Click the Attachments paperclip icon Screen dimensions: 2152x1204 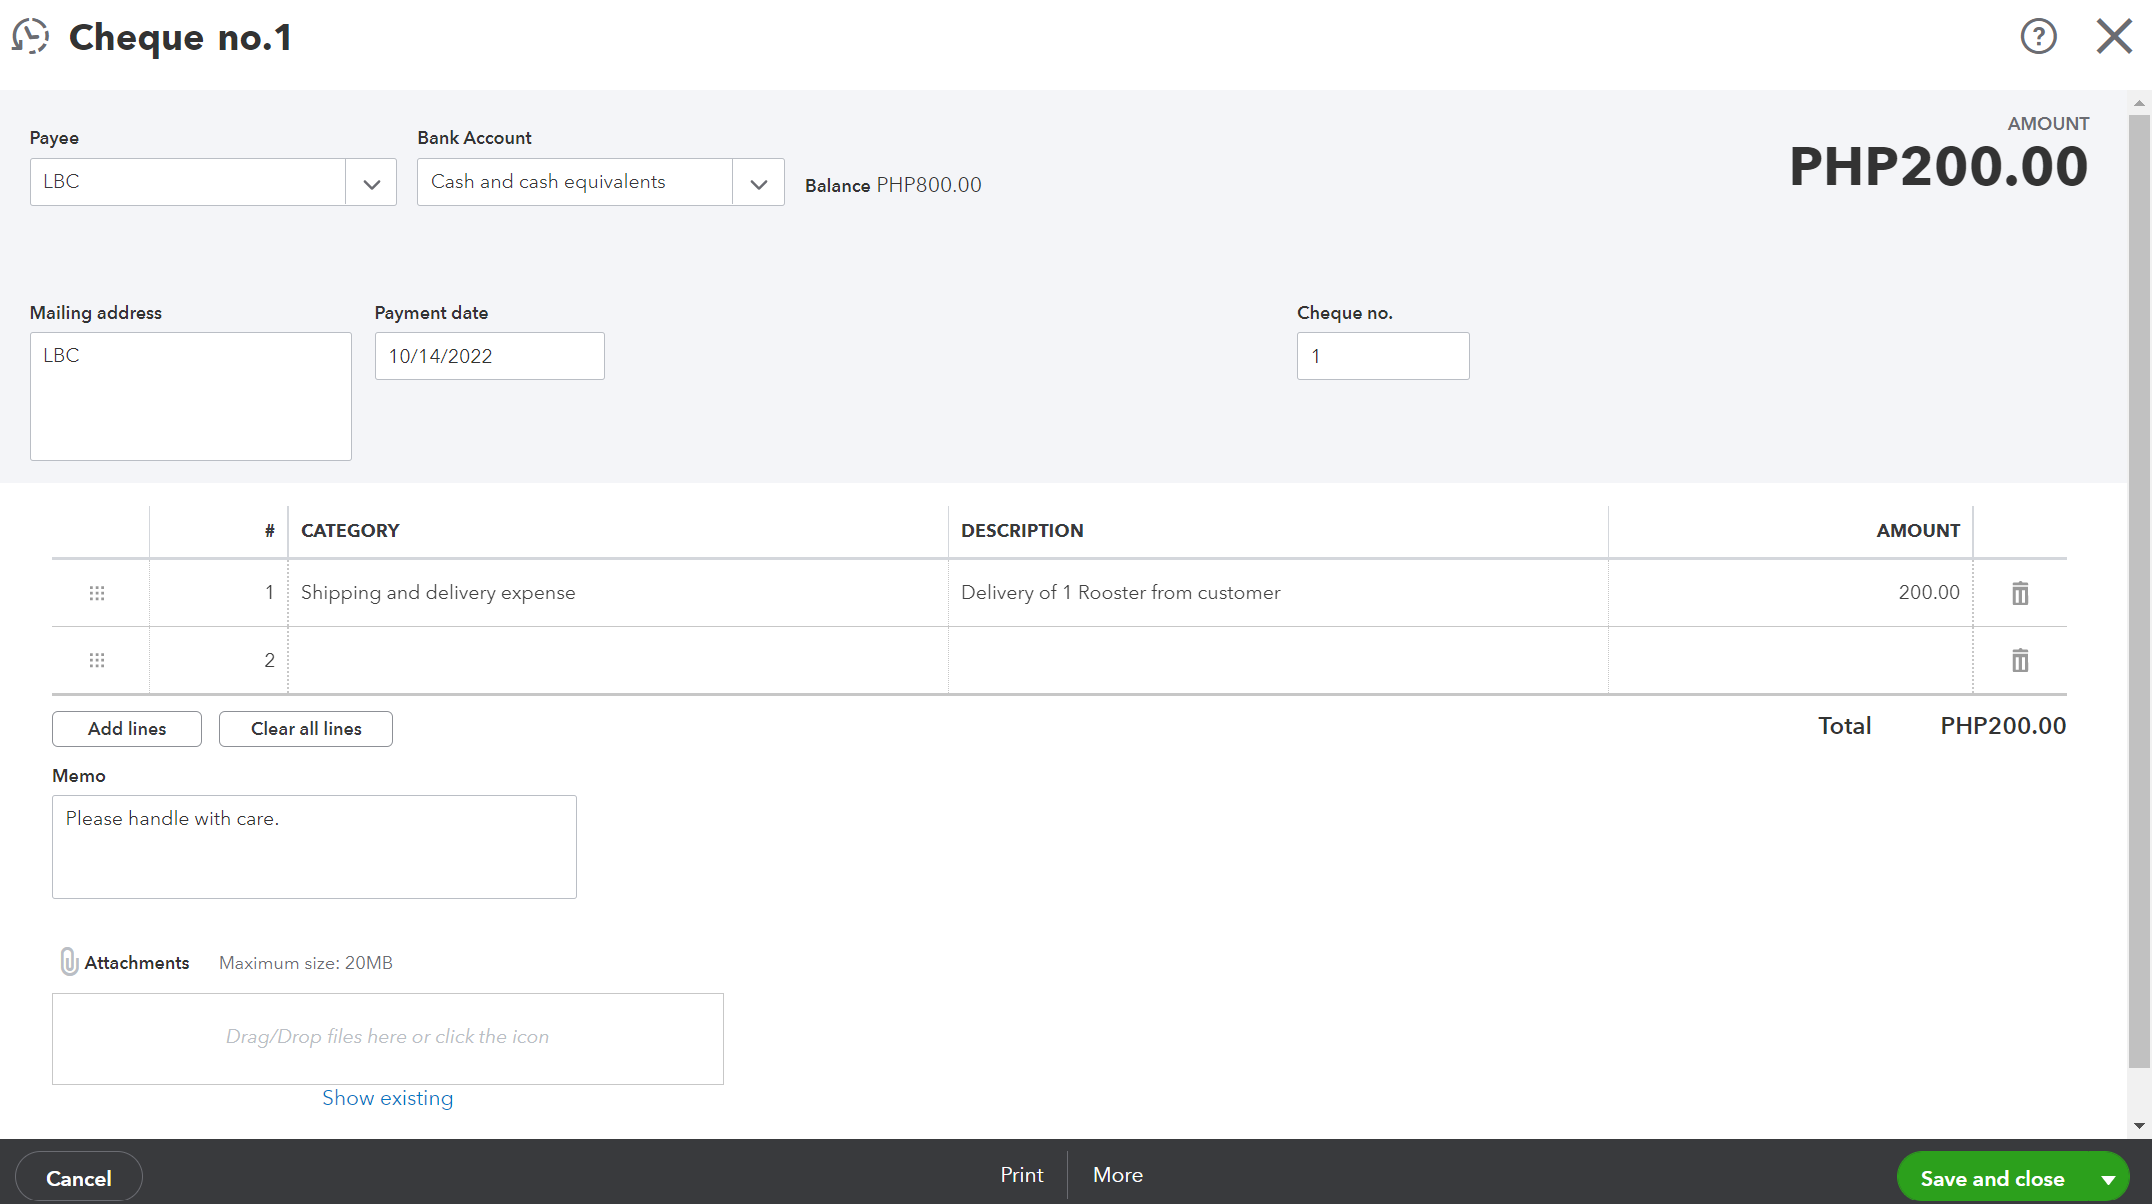69,962
